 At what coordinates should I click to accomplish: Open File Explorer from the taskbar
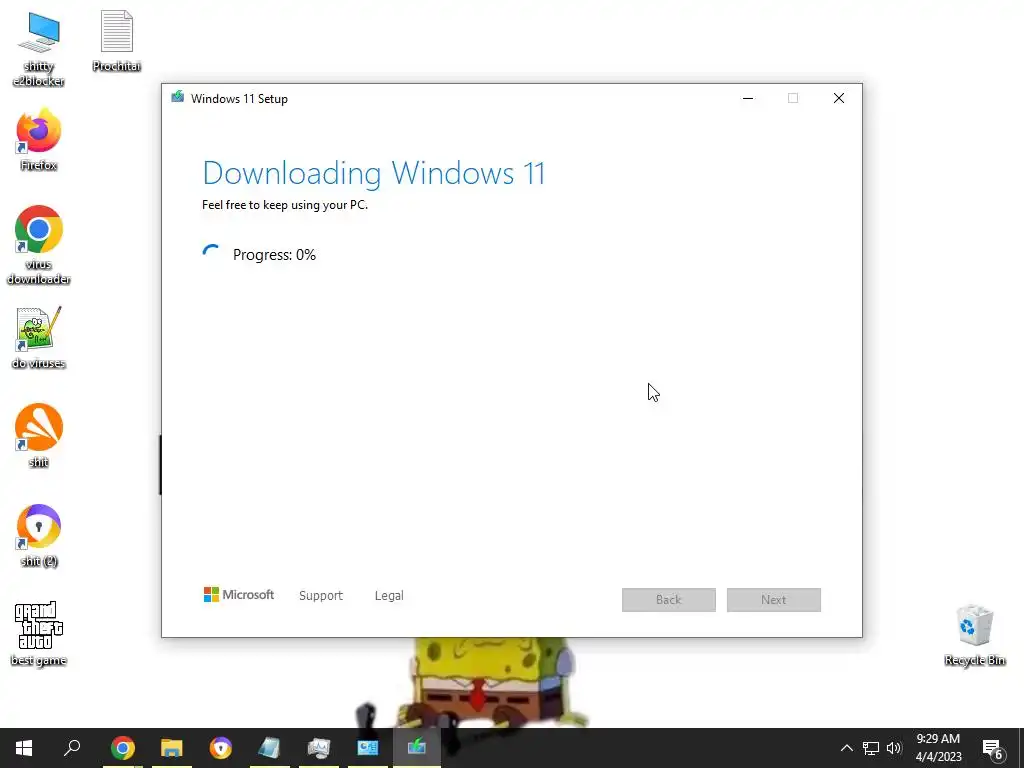point(172,748)
